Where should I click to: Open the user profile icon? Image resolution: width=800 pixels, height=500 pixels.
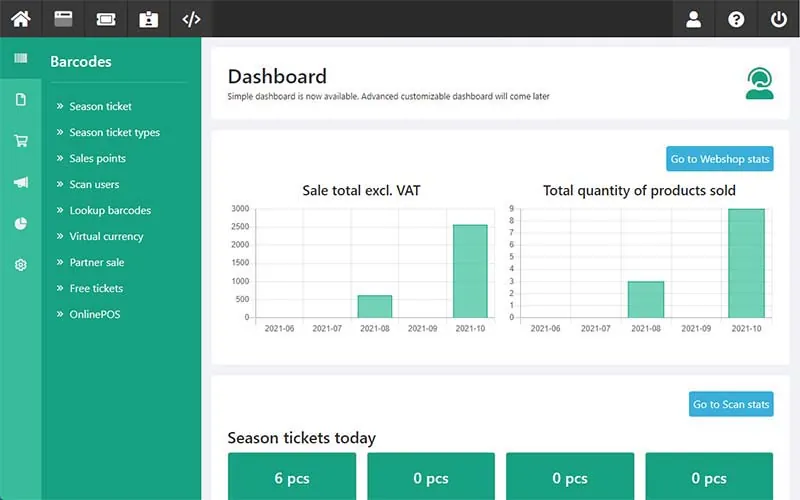click(x=693, y=19)
